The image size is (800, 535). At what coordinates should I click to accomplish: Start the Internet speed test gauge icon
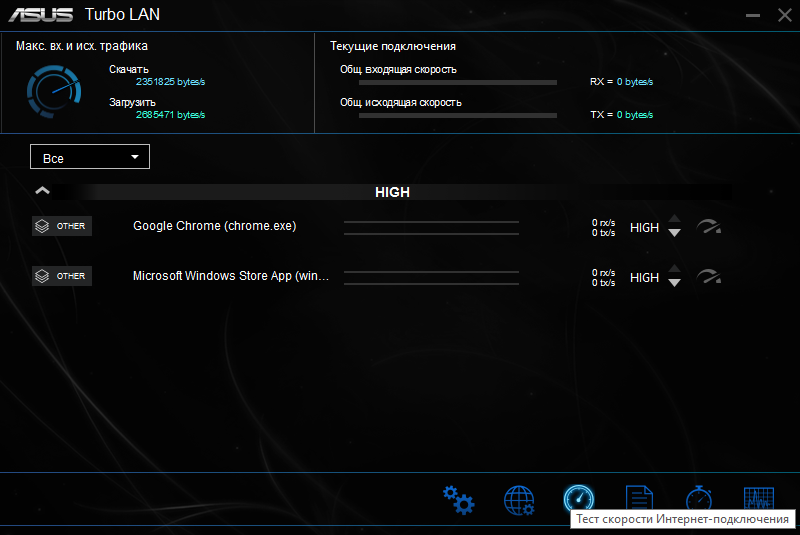[x=579, y=498]
